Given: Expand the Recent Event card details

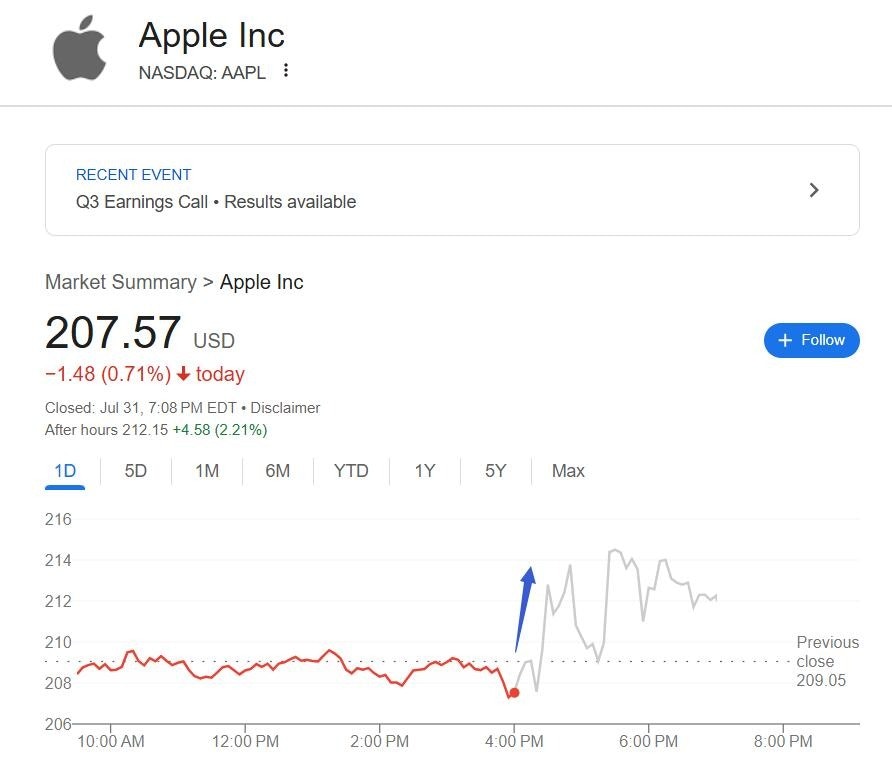Looking at the screenshot, I should click(x=450, y=189).
